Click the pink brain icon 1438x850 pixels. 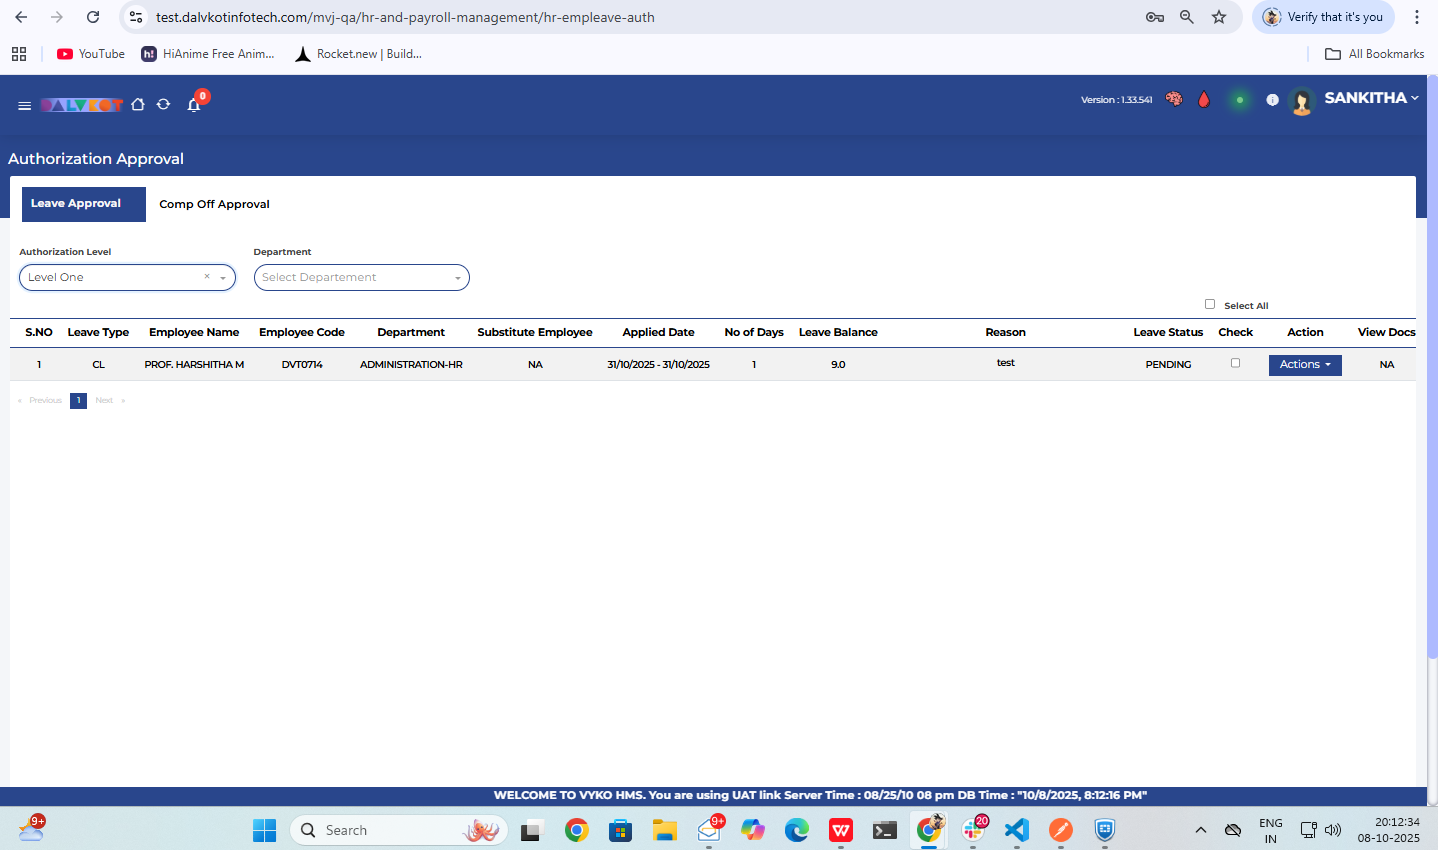click(x=1174, y=99)
